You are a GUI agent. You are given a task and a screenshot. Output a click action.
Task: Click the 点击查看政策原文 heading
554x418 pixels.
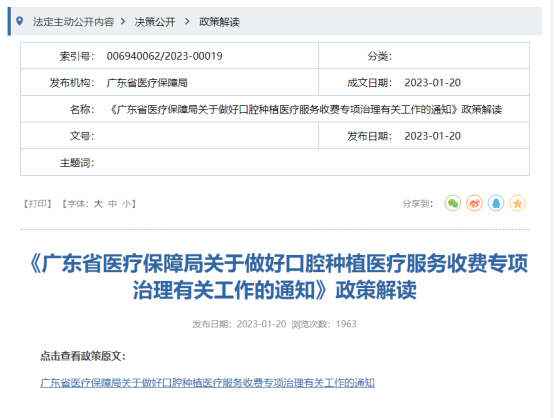(x=83, y=356)
